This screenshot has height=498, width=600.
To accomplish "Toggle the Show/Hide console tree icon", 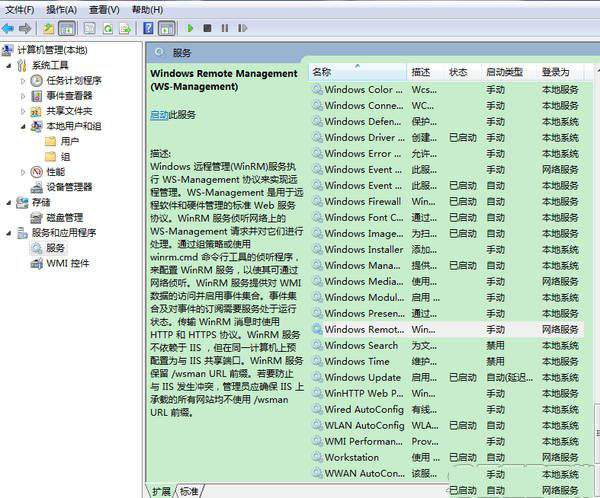I will click(x=67, y=28).
